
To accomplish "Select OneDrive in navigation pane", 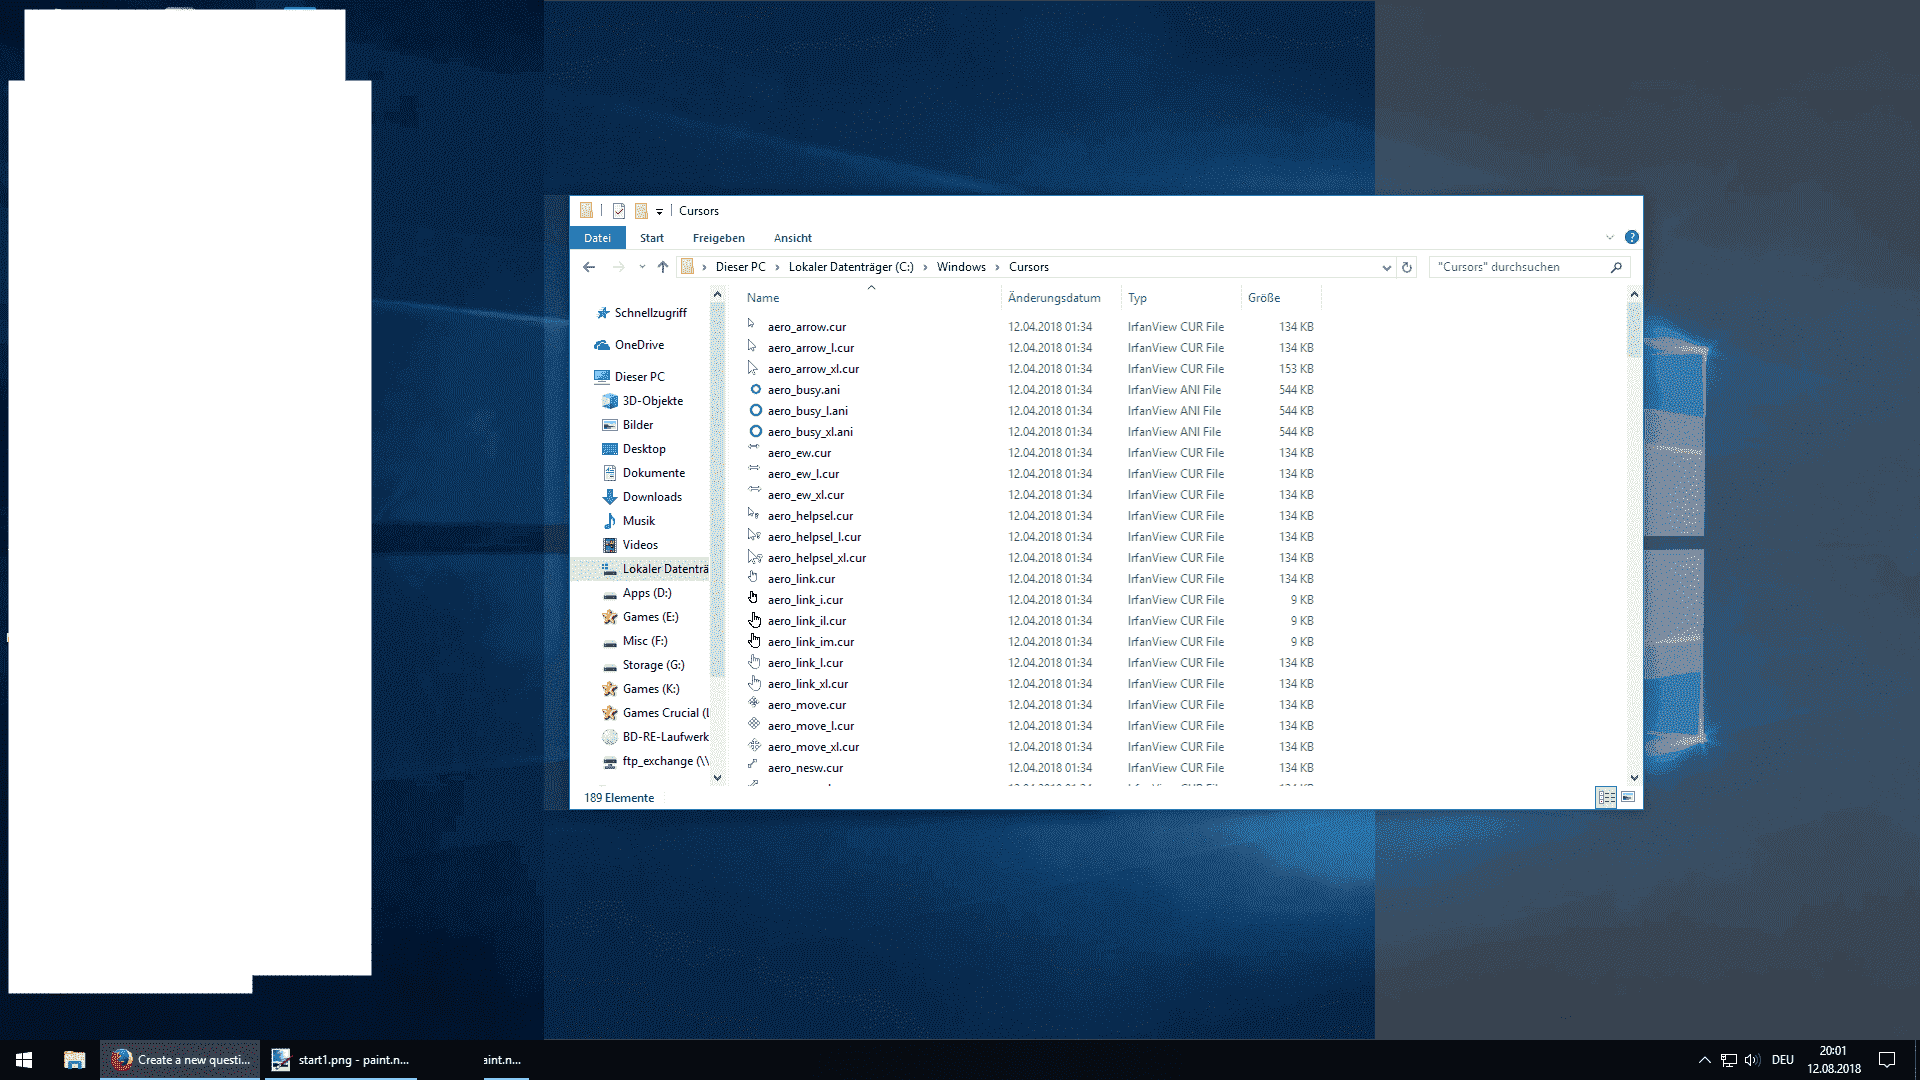I will tap(638, 345).
